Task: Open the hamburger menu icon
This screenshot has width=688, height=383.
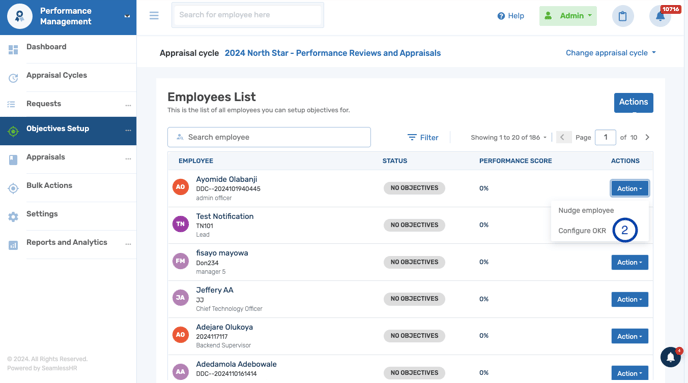Action: (154, 16)
